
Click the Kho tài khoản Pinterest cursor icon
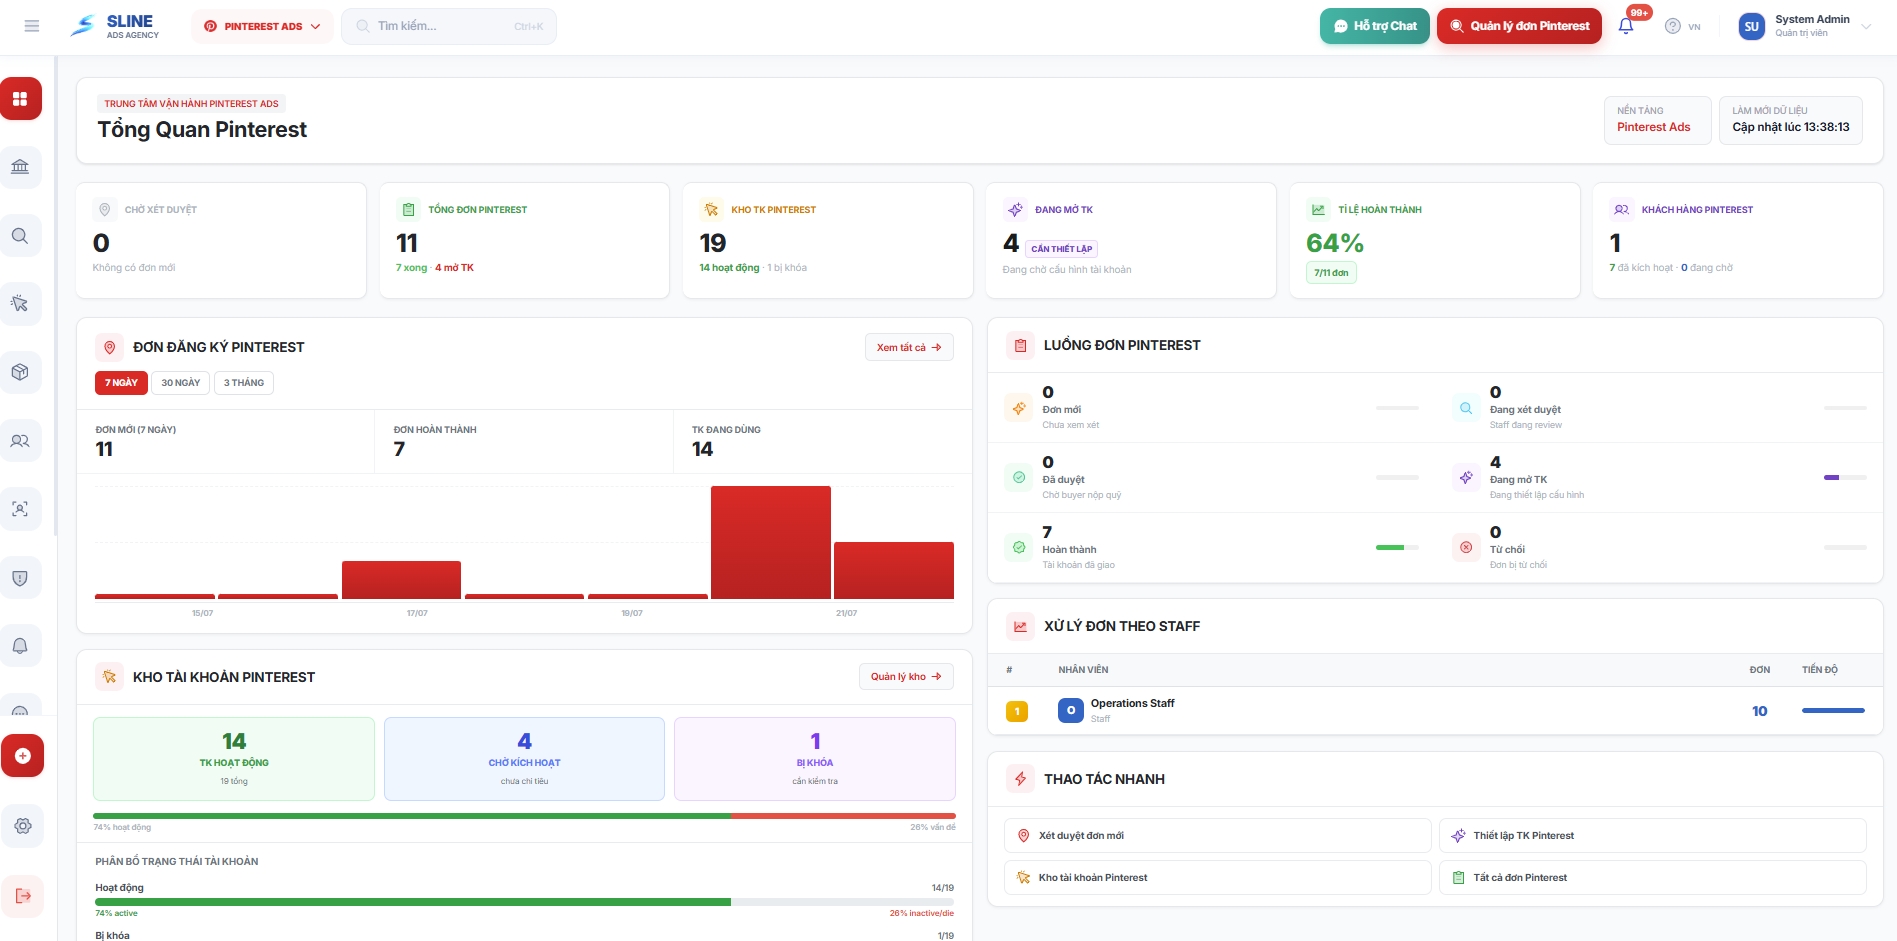(109, 677)
